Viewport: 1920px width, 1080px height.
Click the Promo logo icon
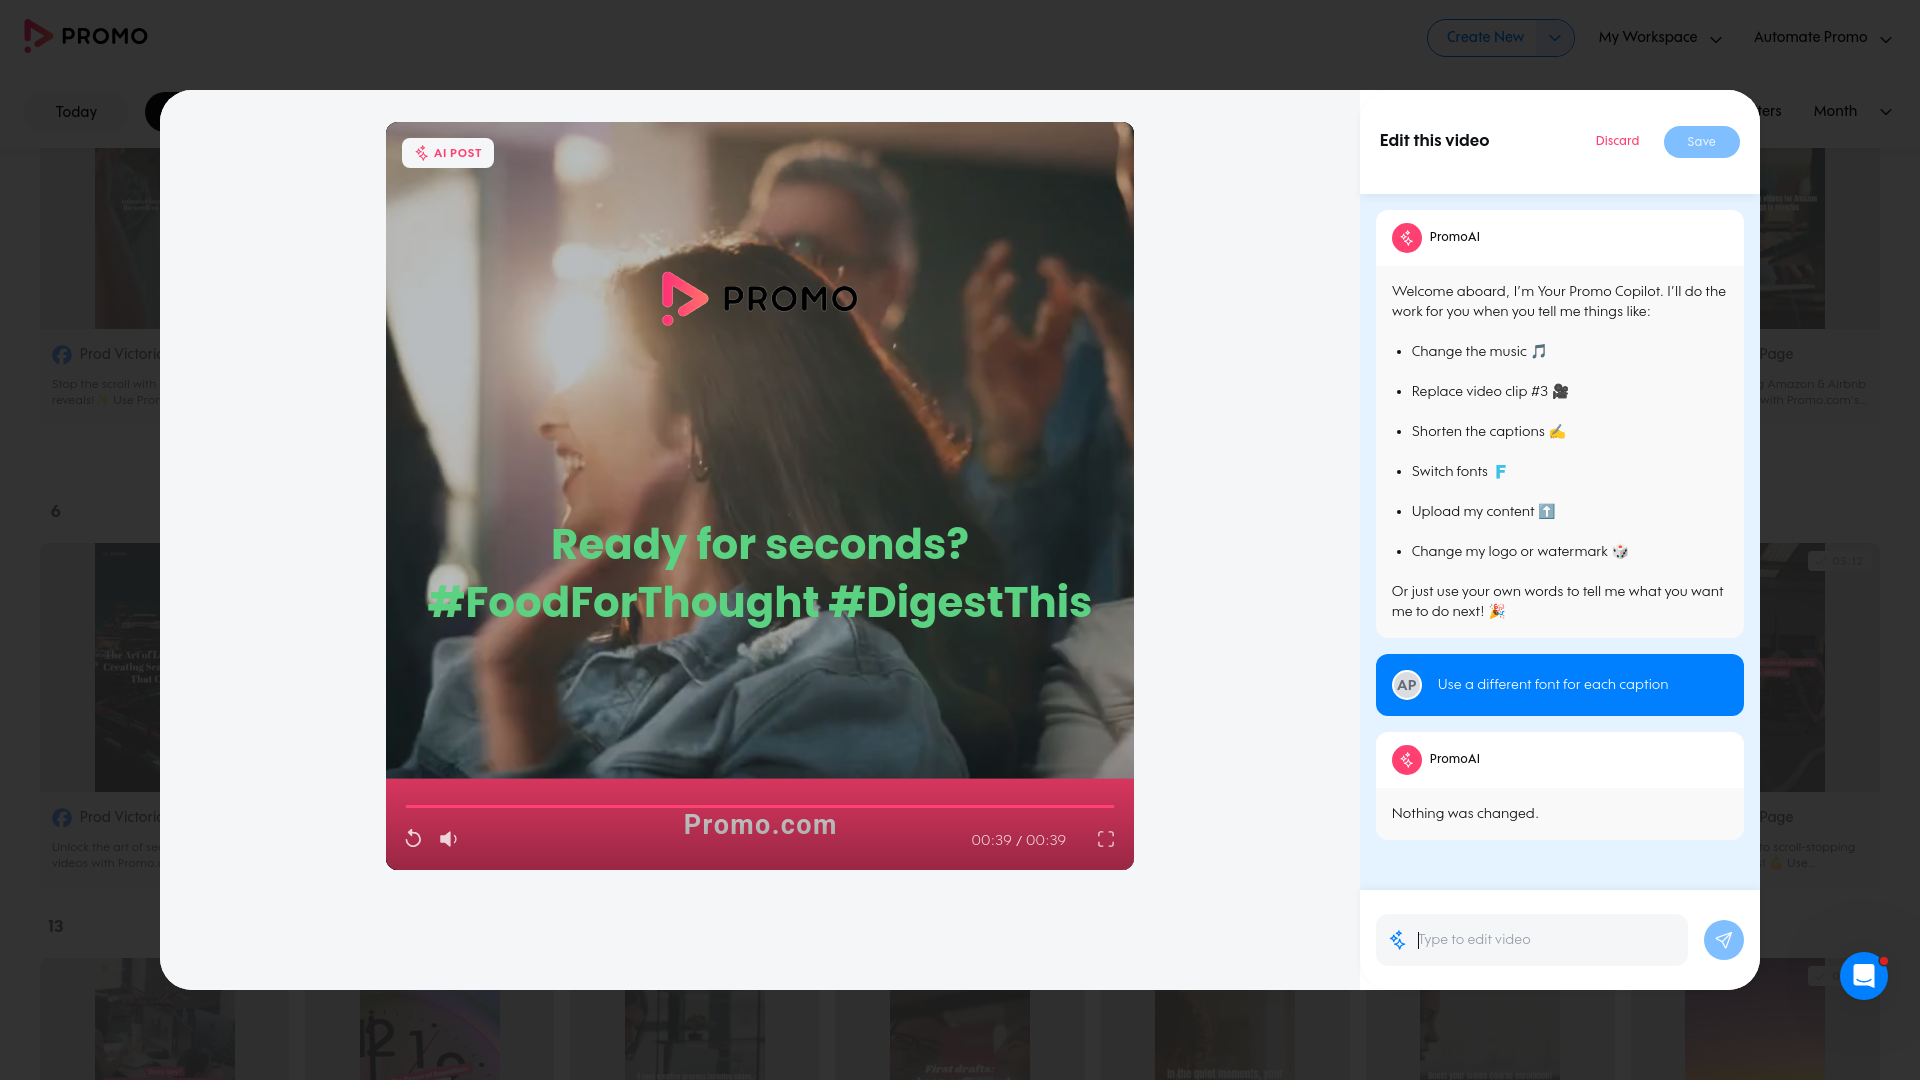click(x=37, y=36)
